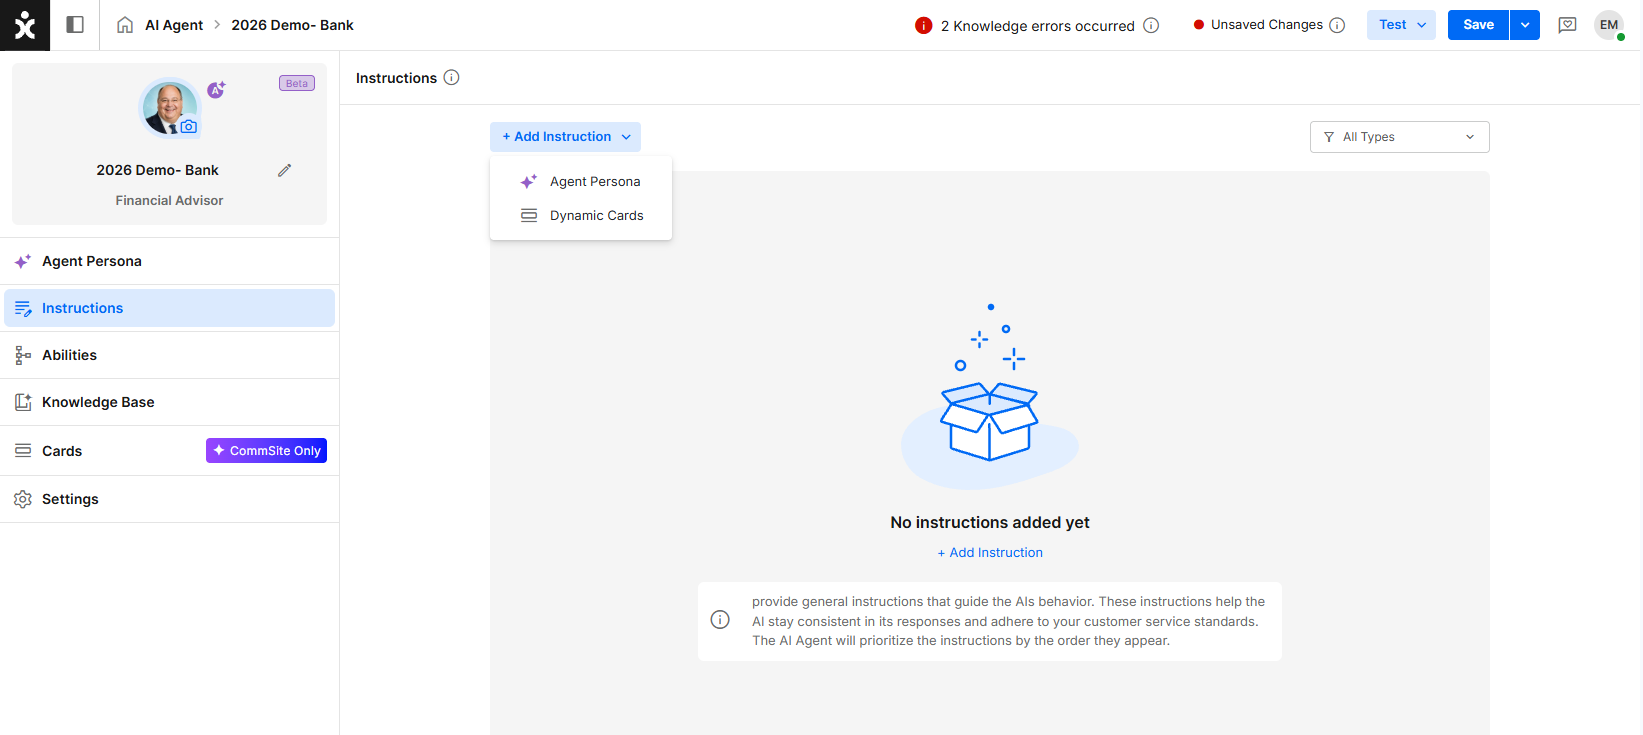The height and width of the screenshot is (735, 1643).
Task: Click the Save button
Action: point(1478,25)
